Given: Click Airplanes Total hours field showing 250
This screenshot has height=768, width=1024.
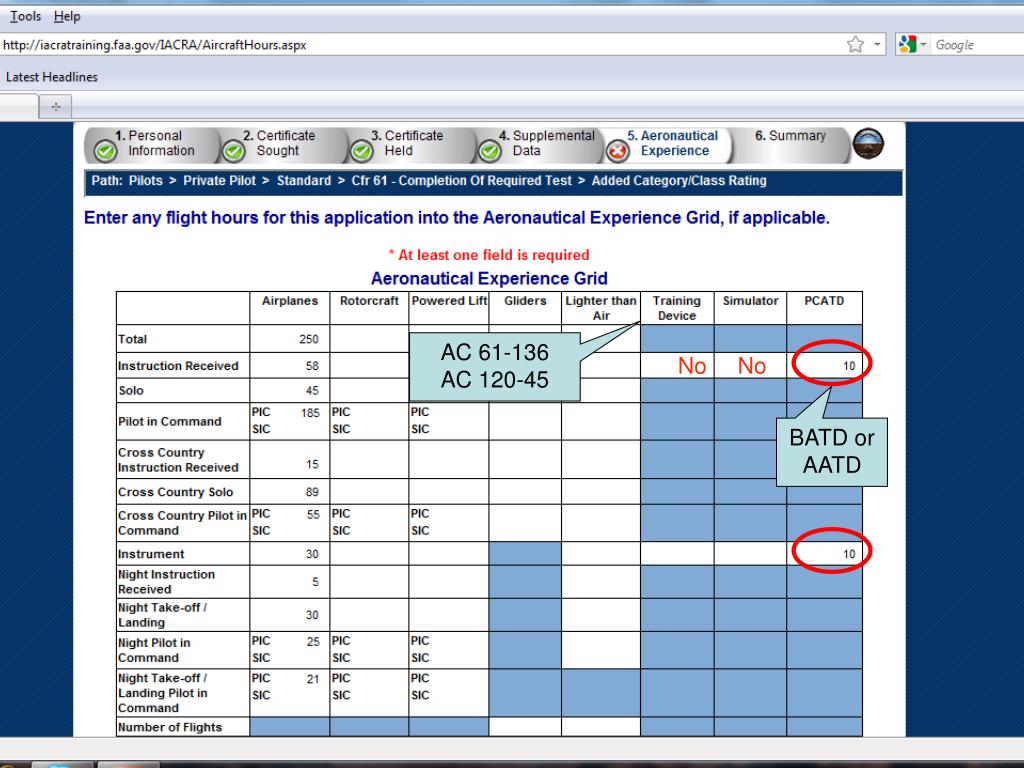Looking at the screenshot, I should [290, 340].
